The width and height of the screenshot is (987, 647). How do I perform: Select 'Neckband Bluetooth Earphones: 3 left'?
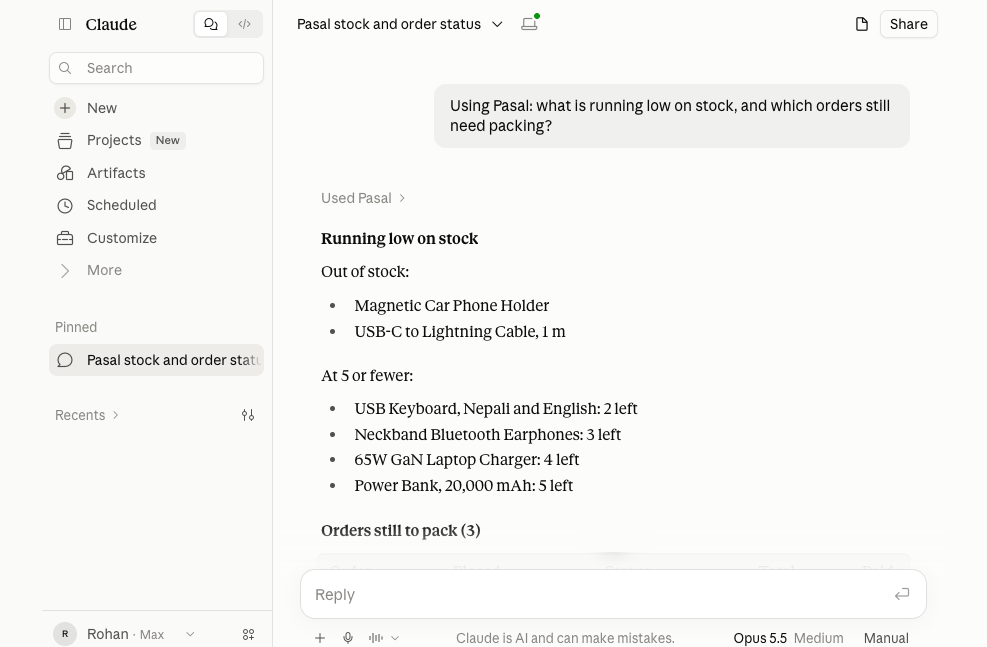(x=487, y=435)
